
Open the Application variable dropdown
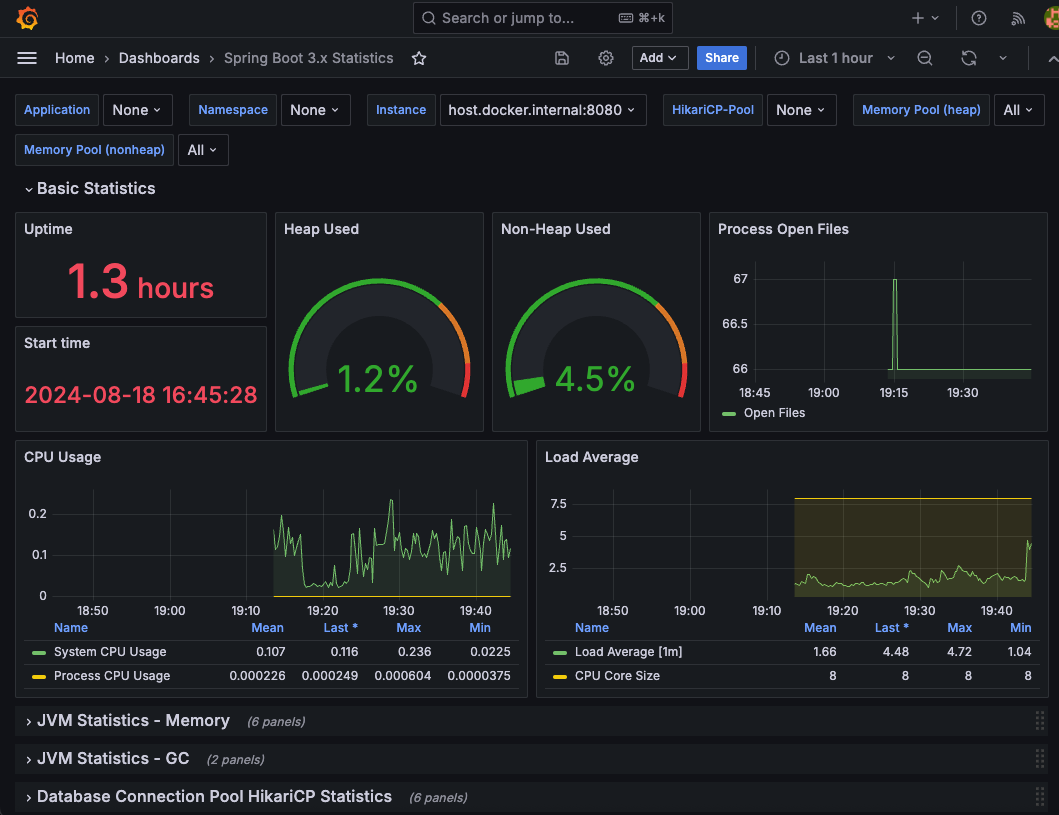(137, 110)
